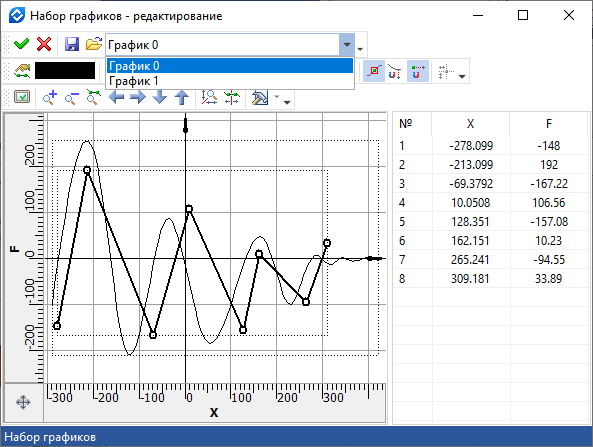Image resolution: width=593 pixels, height=447 pixels.
Task: Confirm changes with the green checkmark
Action: [21, 44]
